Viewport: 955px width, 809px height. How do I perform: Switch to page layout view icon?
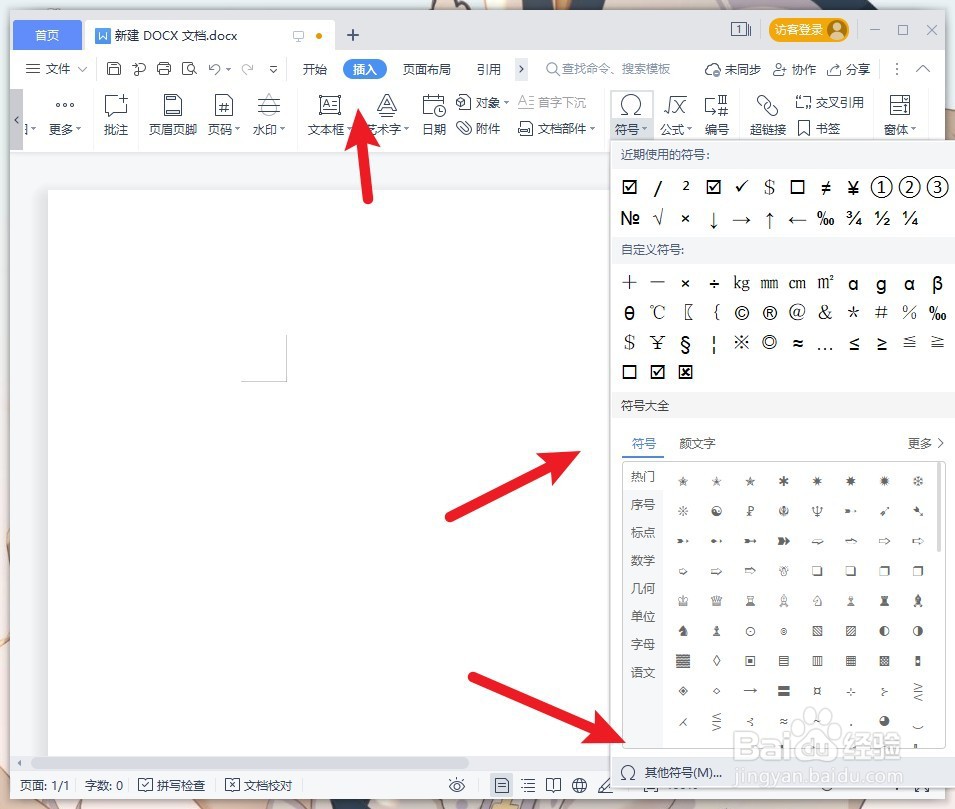[502, 785]
